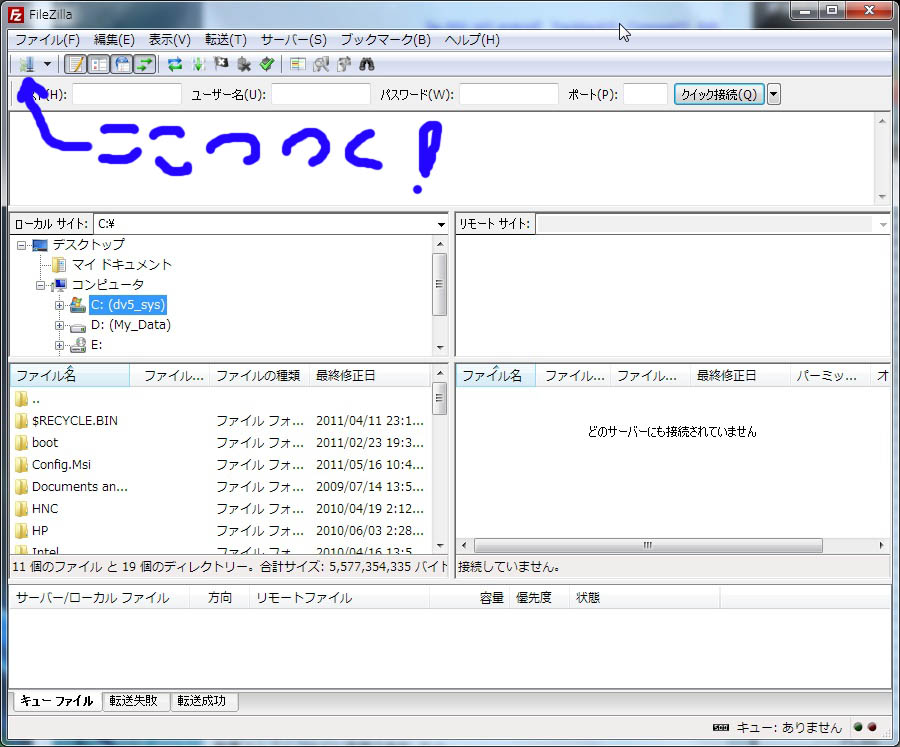Focus the ポート(P) input field

(x=645, y=94)
